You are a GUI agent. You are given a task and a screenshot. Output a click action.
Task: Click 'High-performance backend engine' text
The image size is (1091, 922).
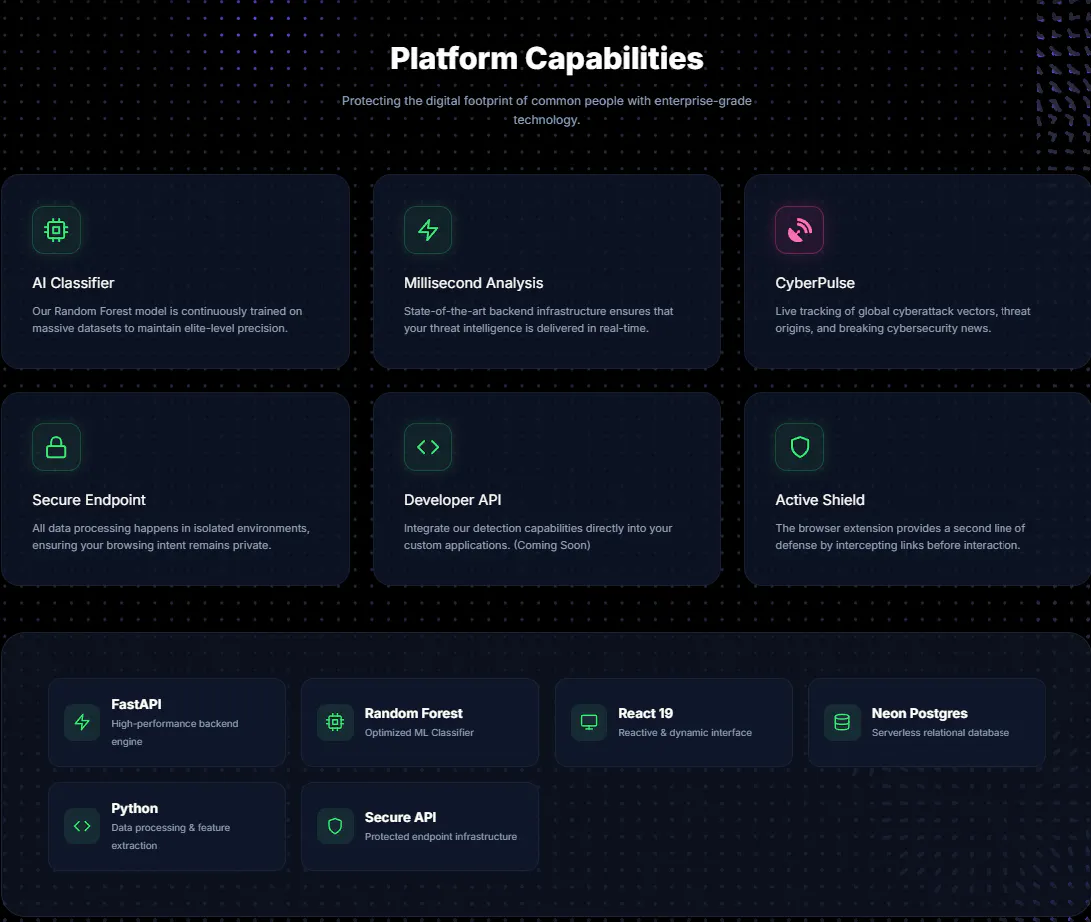(x=175, y=733)
